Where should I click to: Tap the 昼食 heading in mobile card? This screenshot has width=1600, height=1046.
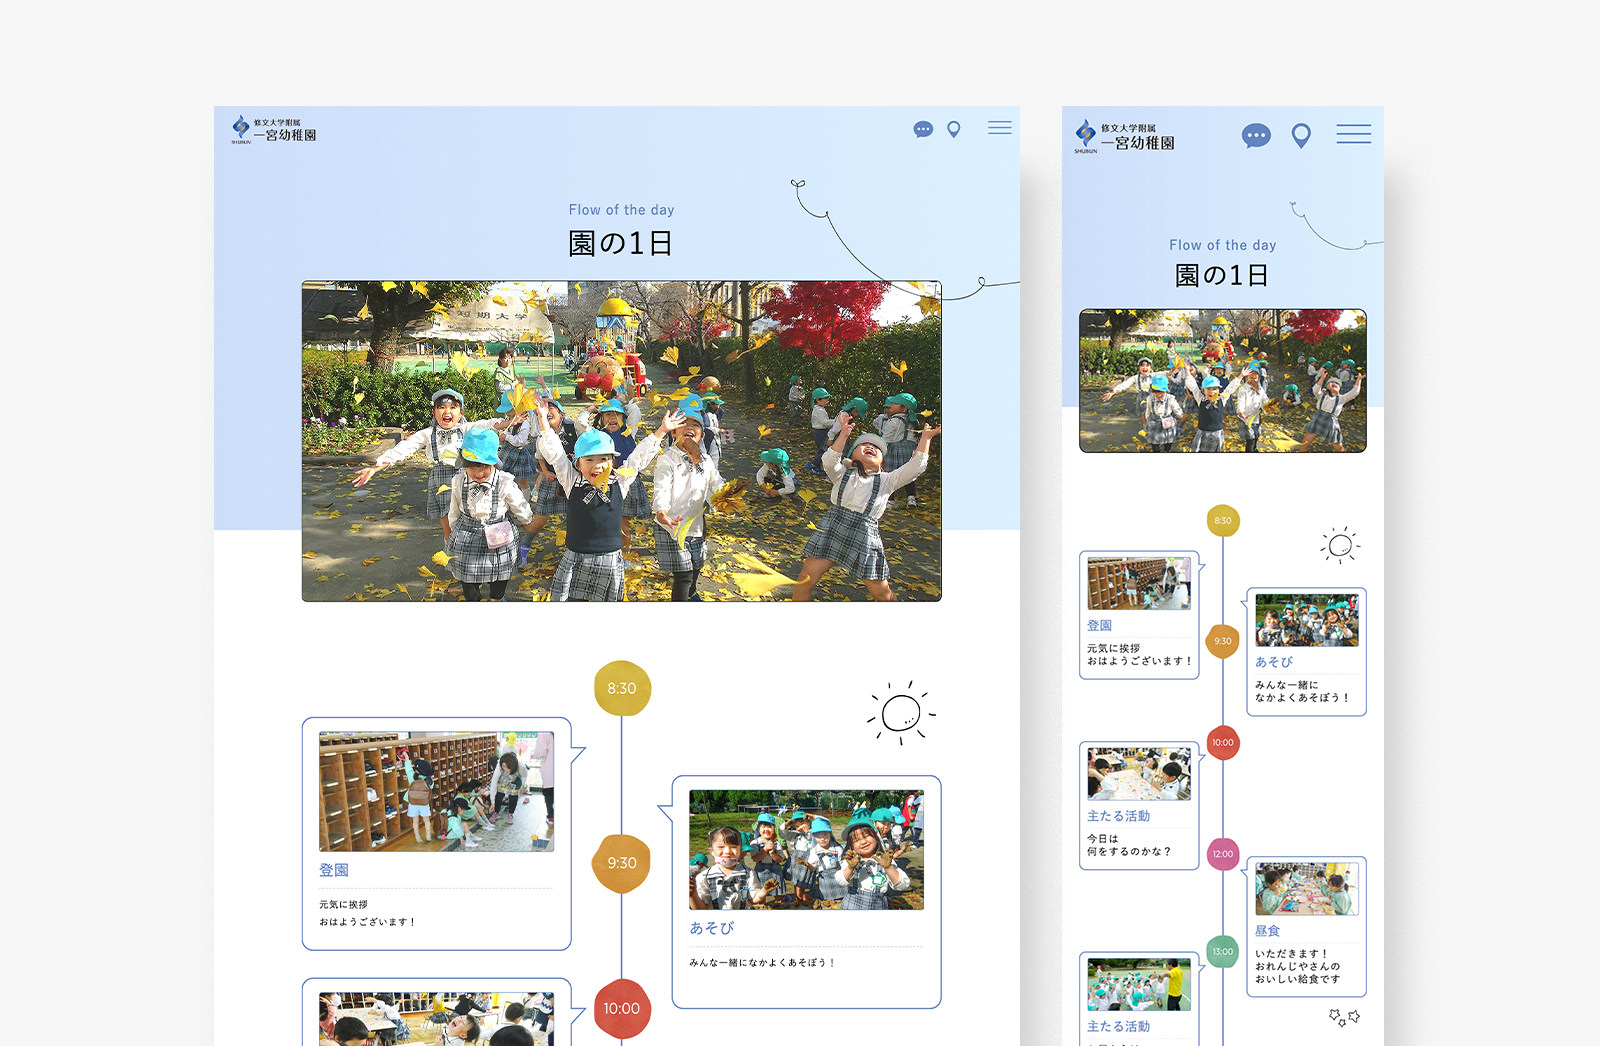(x=1267, y=930)
